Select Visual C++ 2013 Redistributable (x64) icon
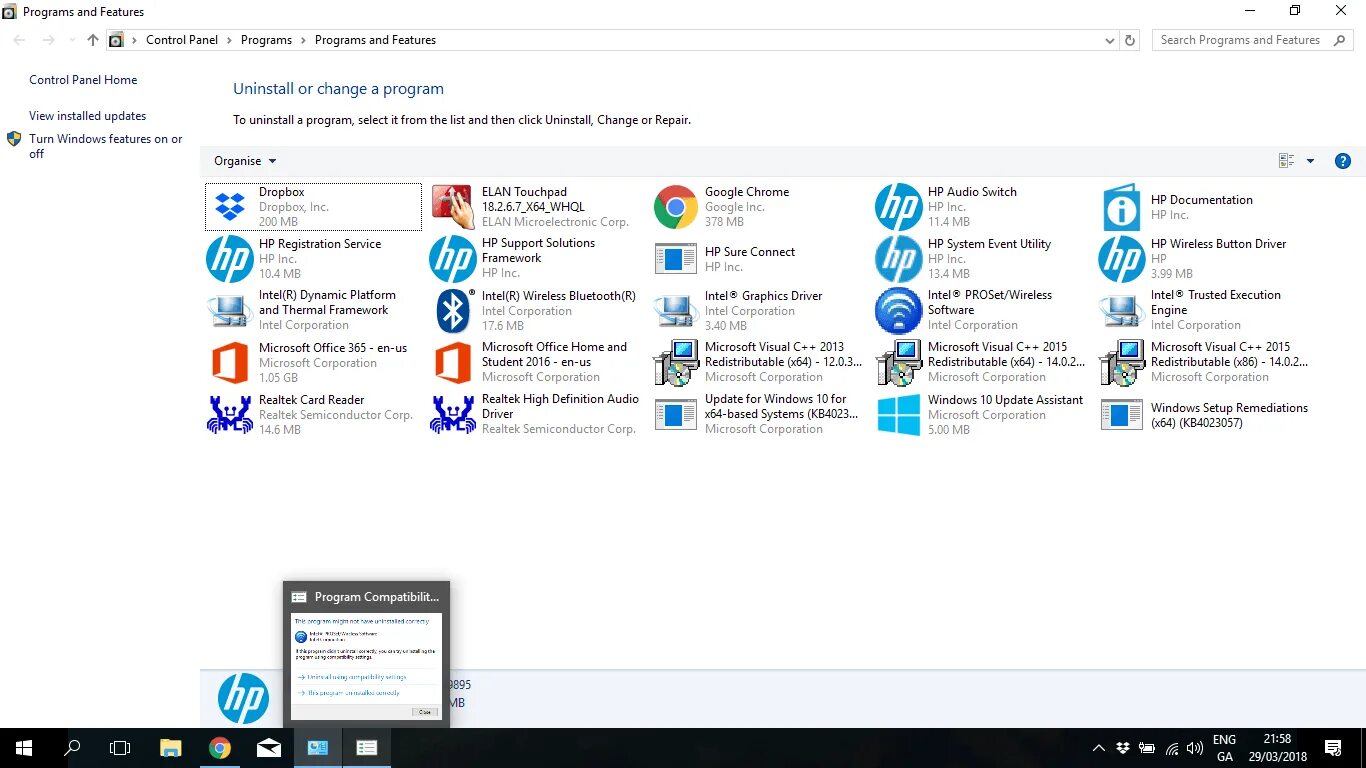1366x768 pixels. tap(676, 363)
